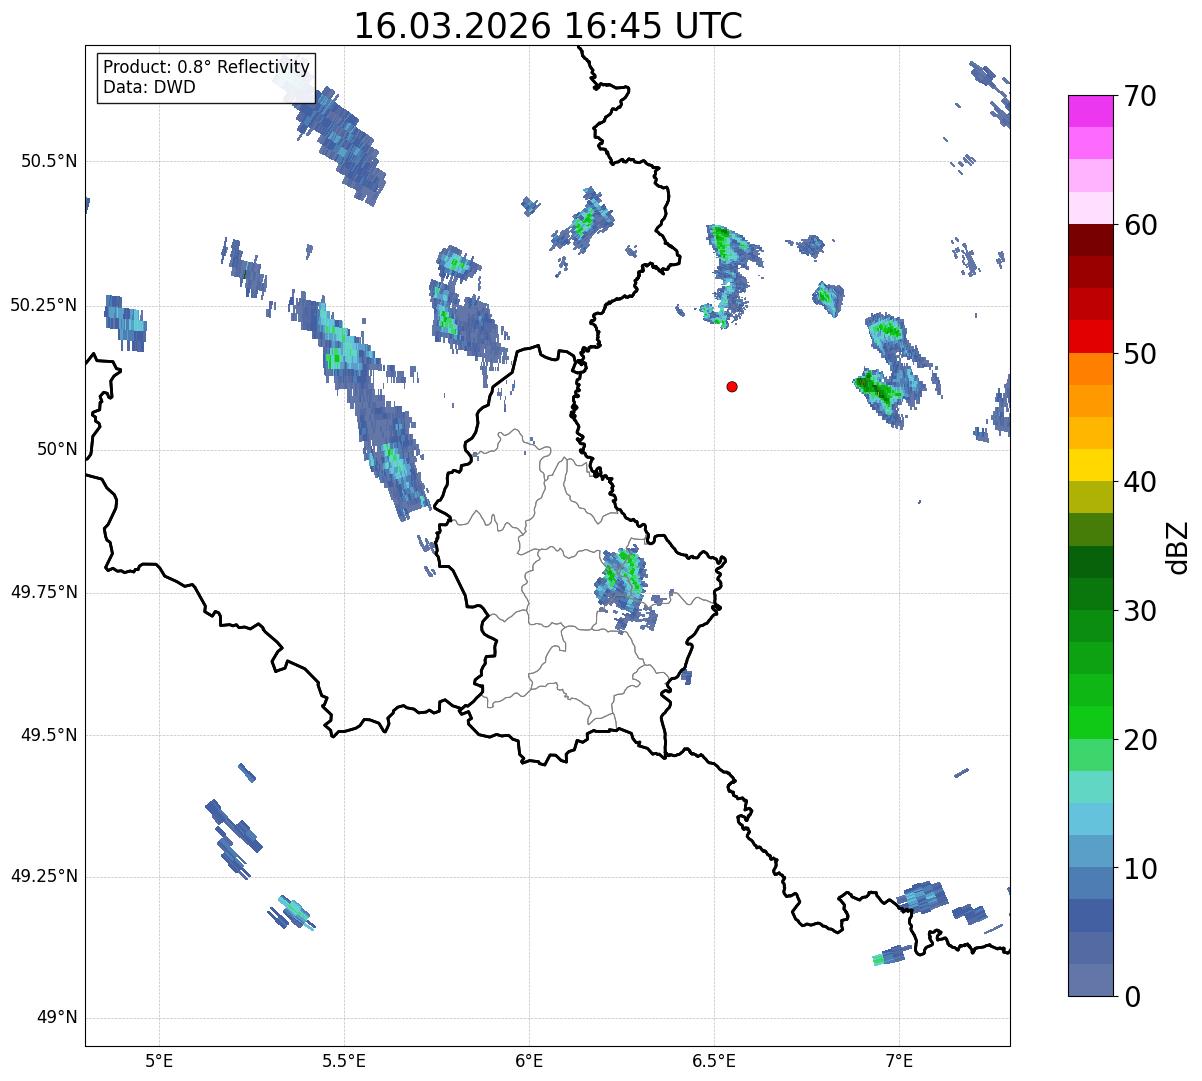Click the "dBZ" colorbar label
Viewport: 1202px width, 1081px height.
(x=1178, y=546)
